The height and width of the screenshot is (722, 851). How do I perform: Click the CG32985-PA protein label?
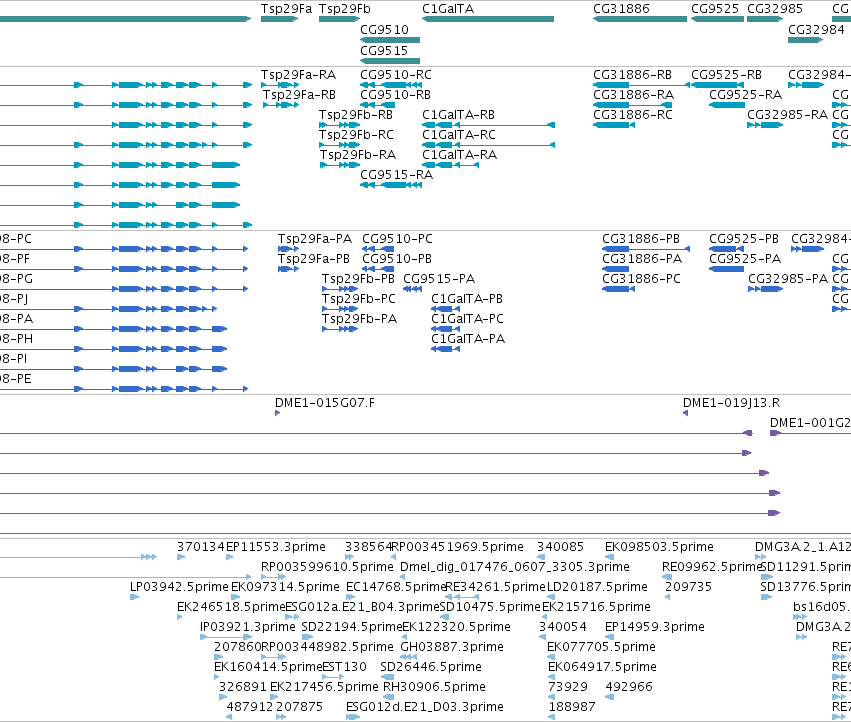coord(788,279)
